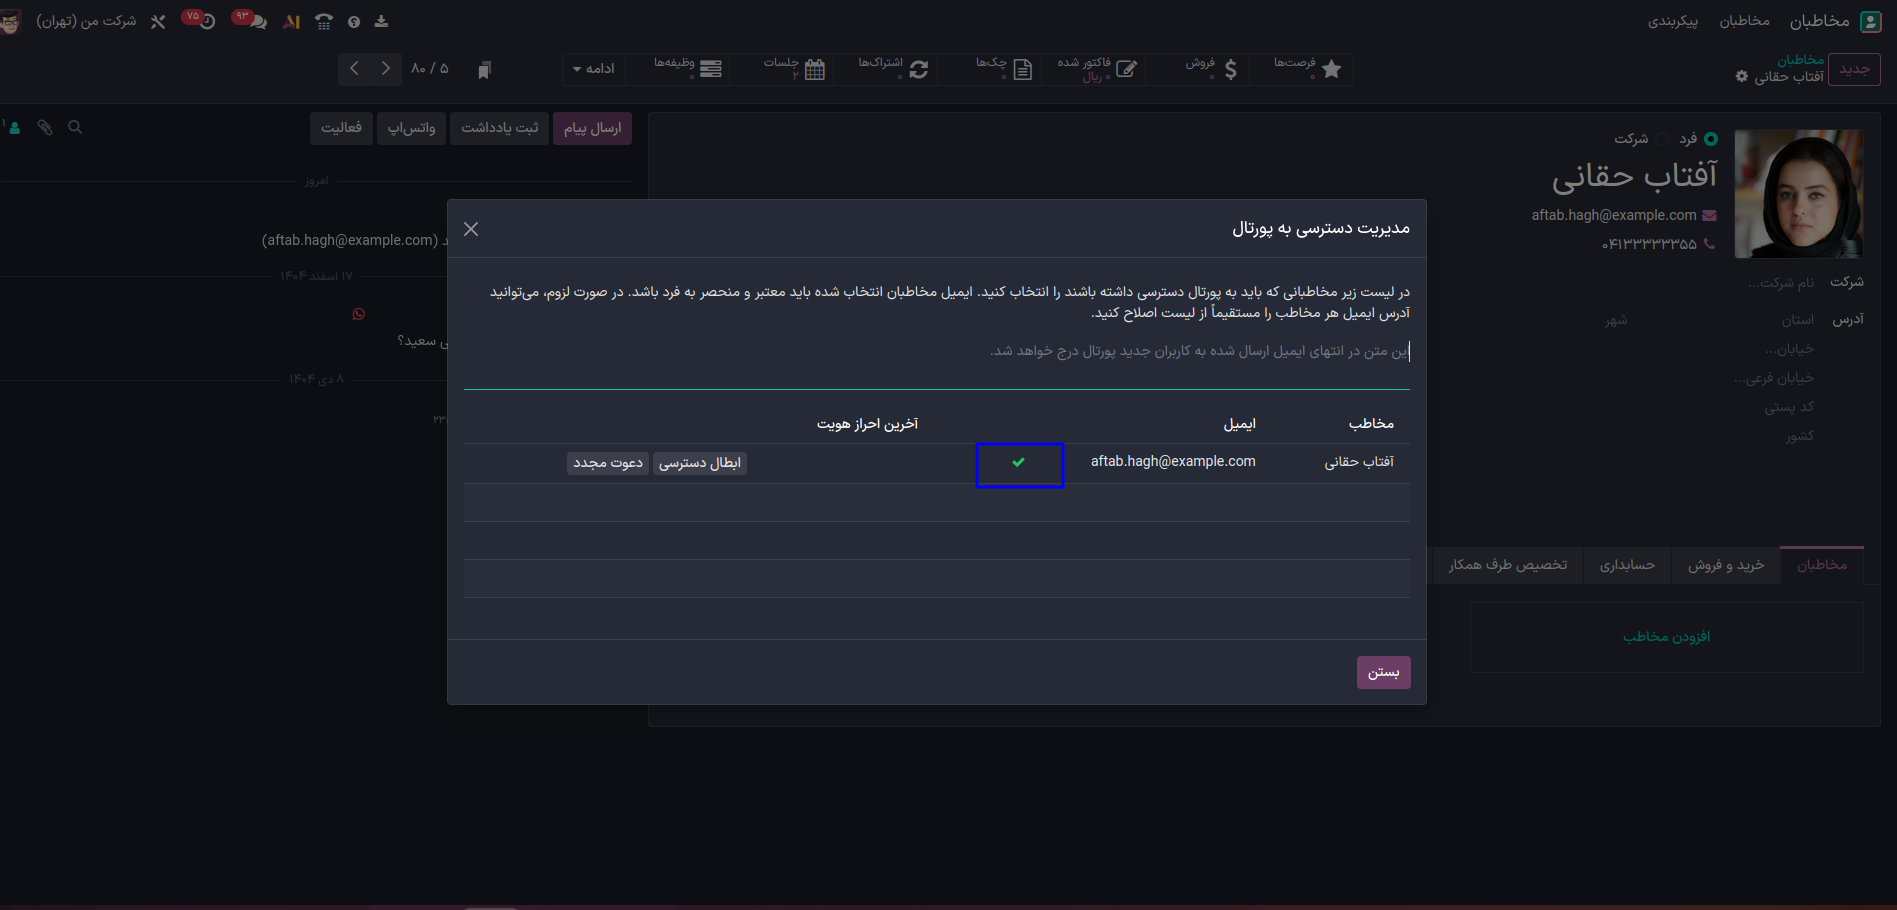This screenshot has height=910, width=1897.
Task: Switch to the تخصیص طرف همکار tab
Action: 1508,565
